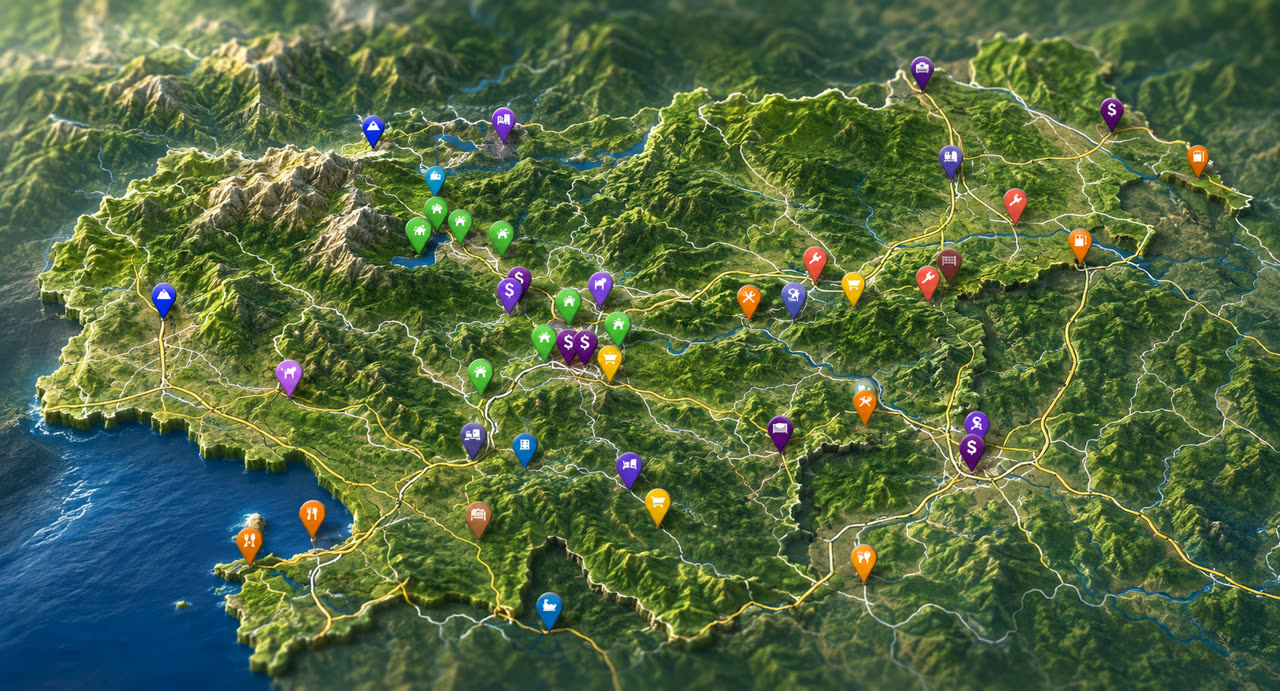
Task: Click the blue mountain pin beside the rocky peaks
Action: pos(373,130)
